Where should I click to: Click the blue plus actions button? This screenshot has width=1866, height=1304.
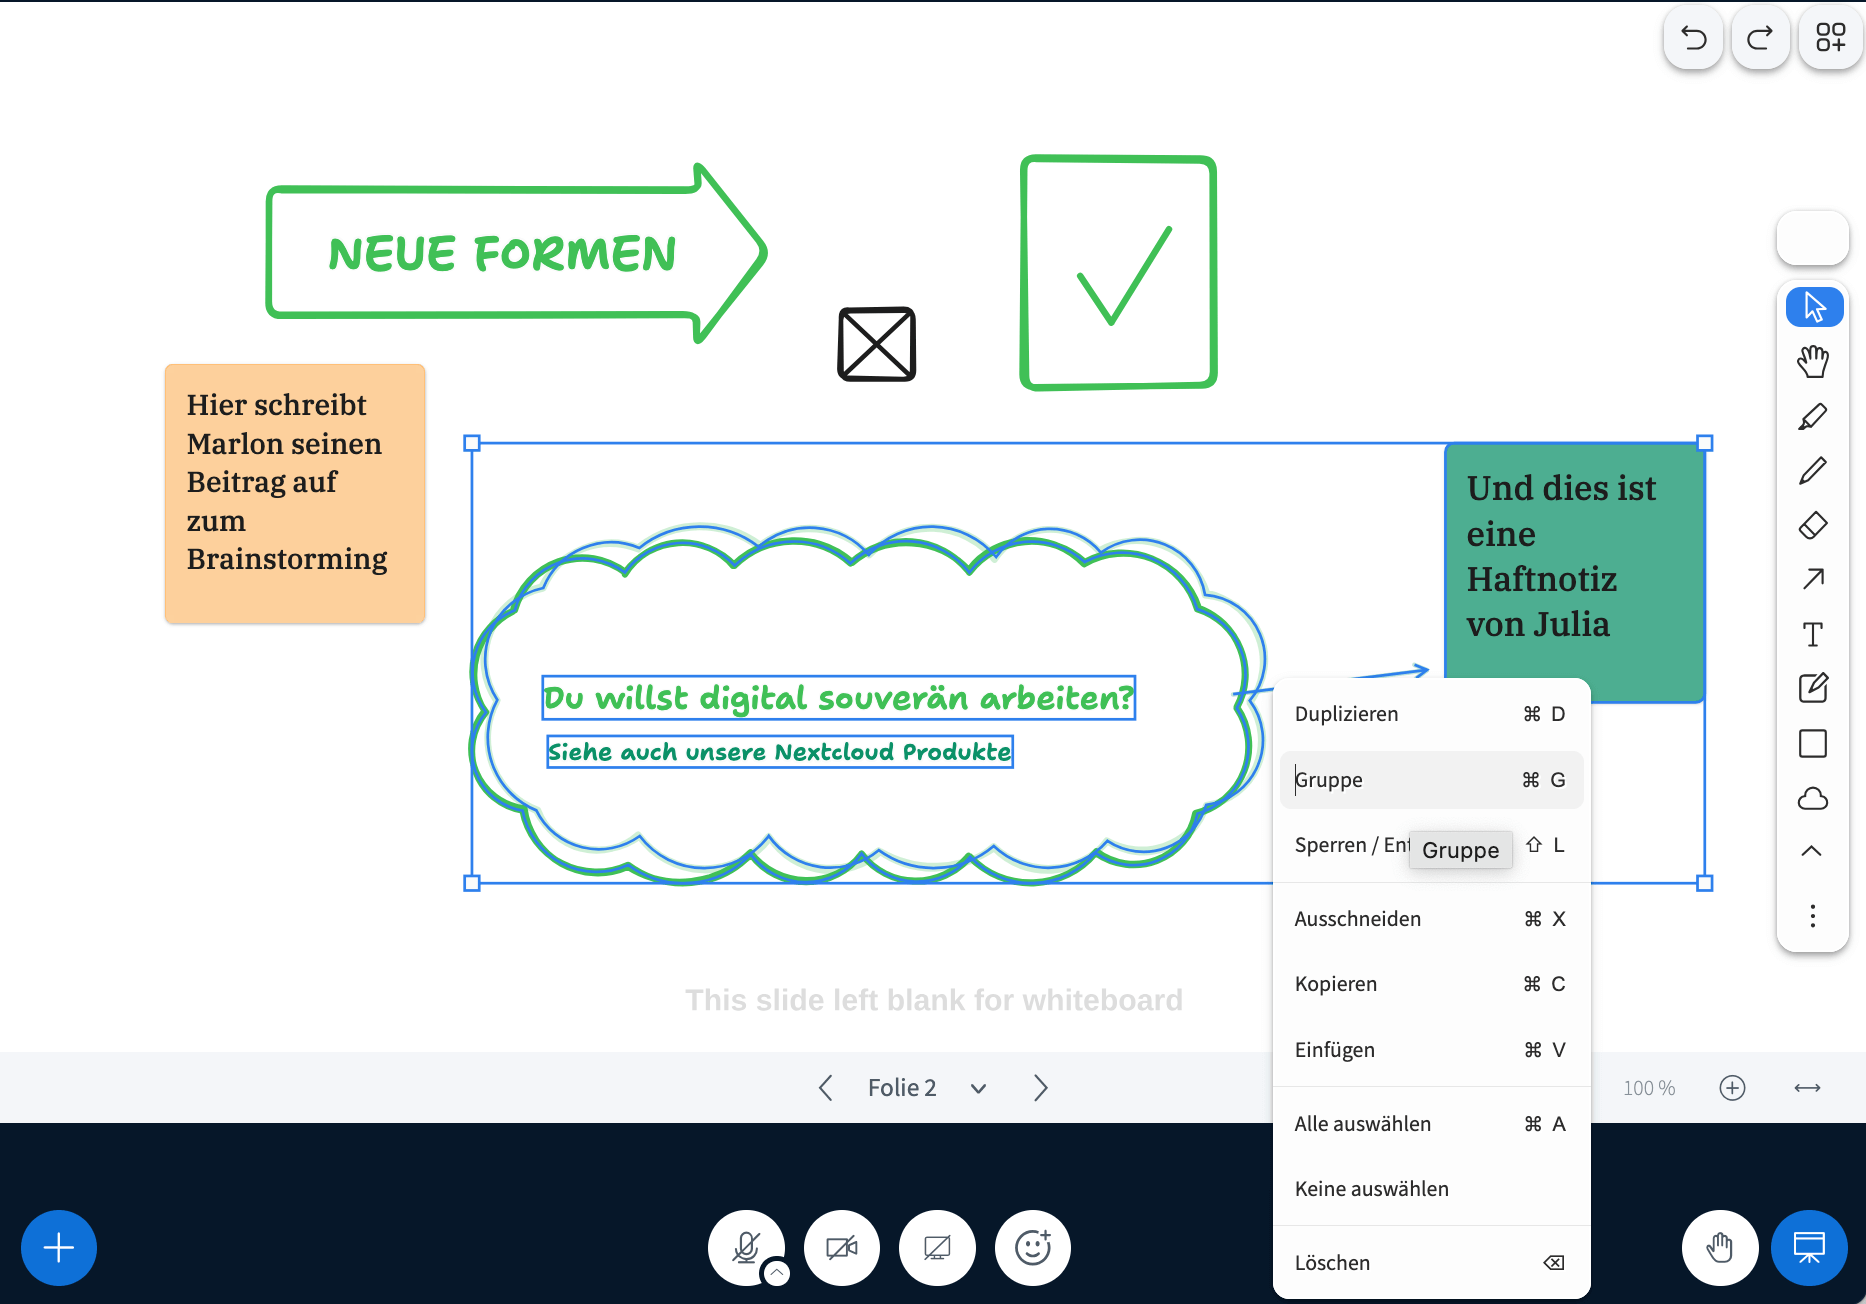pos(59,1247)
